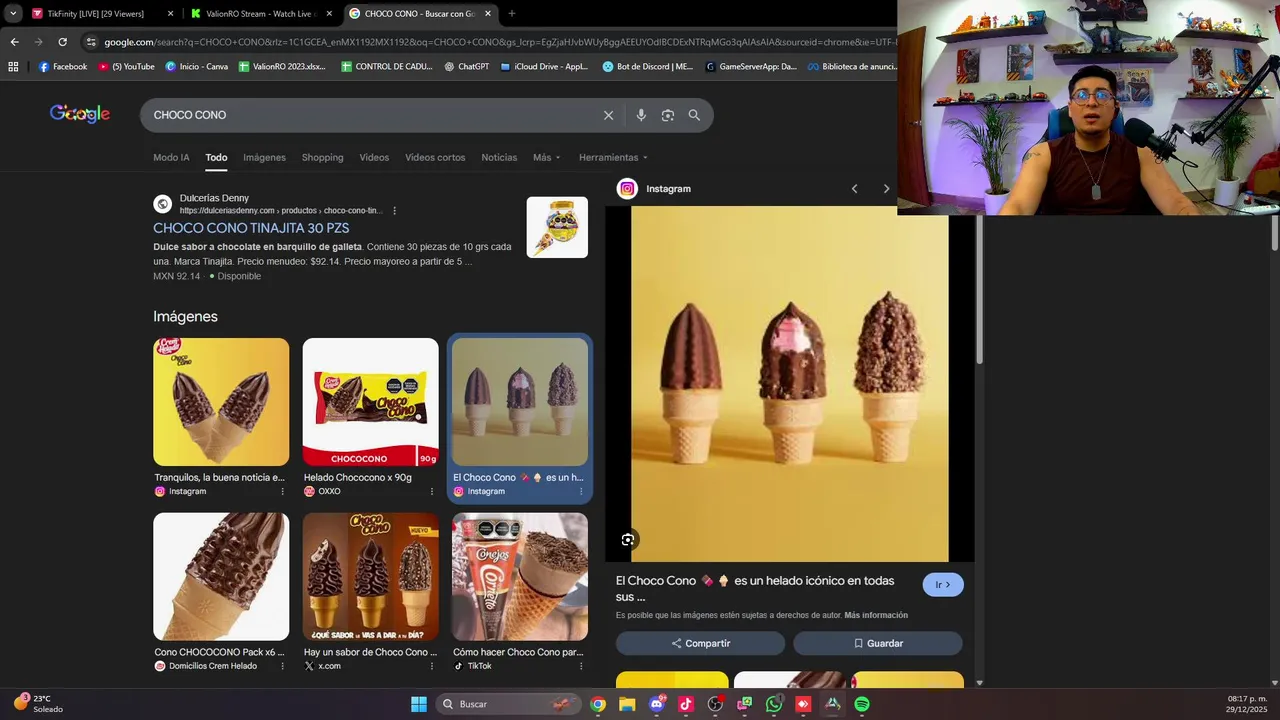Viewport: 1280px width, 720px height.
Task: Open the iCloud Drive bookmark
Action: 544,67
